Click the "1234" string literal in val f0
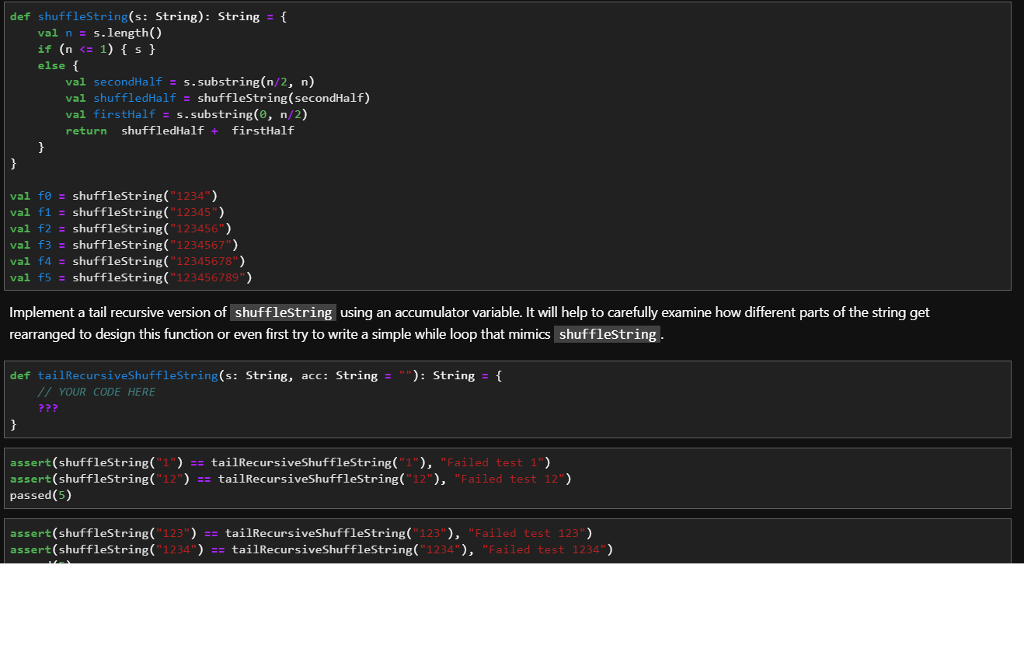Screen dimensions: 1024x659 [190, 195]
